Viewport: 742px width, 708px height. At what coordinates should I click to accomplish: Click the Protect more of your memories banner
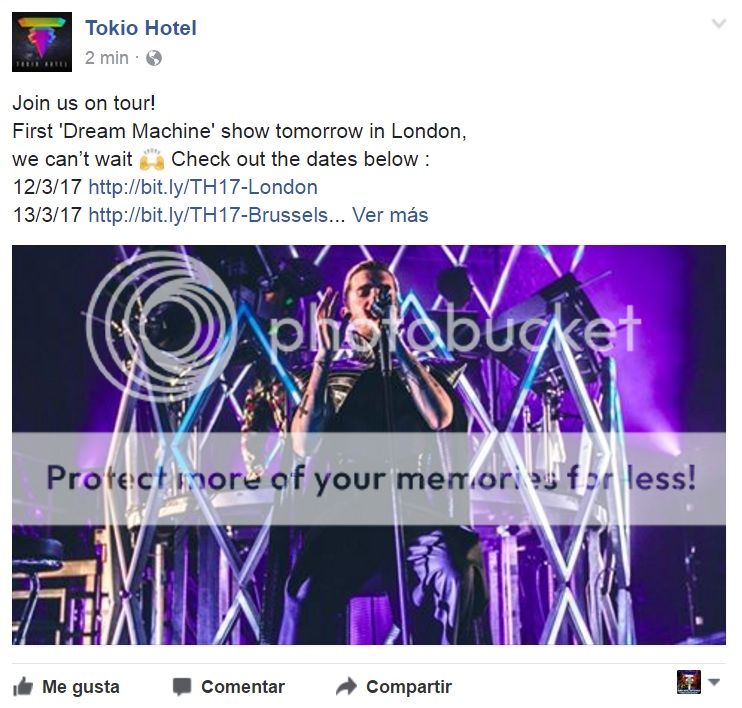(369, 478)
